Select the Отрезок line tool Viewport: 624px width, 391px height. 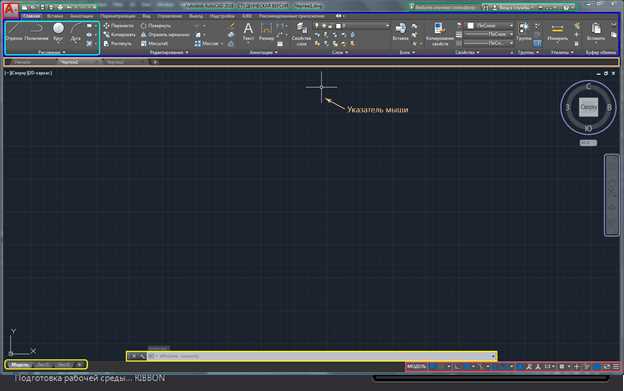click(x=14, y=32)
